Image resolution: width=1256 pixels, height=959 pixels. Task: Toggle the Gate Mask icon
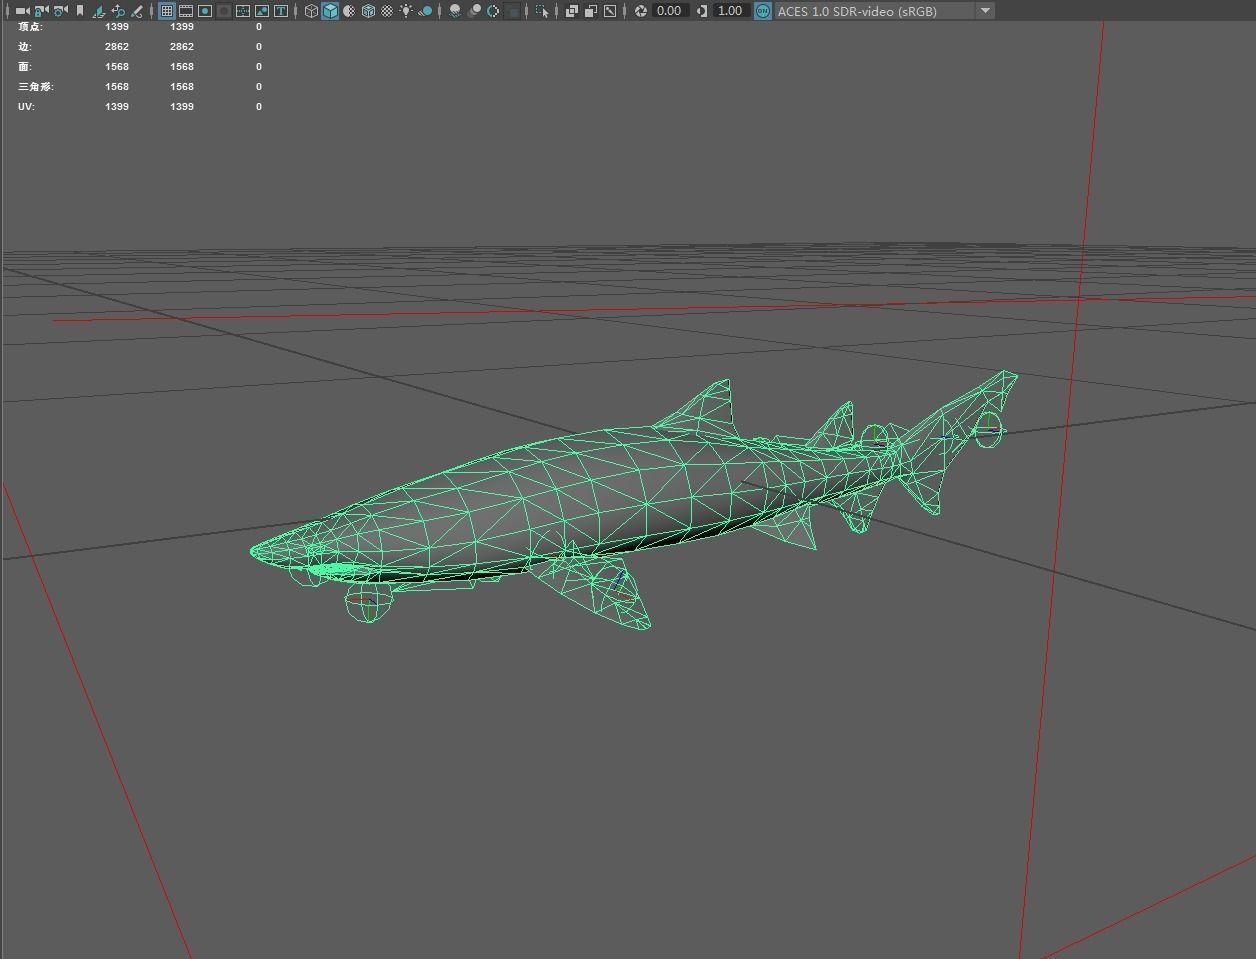(x=224, y=11)
